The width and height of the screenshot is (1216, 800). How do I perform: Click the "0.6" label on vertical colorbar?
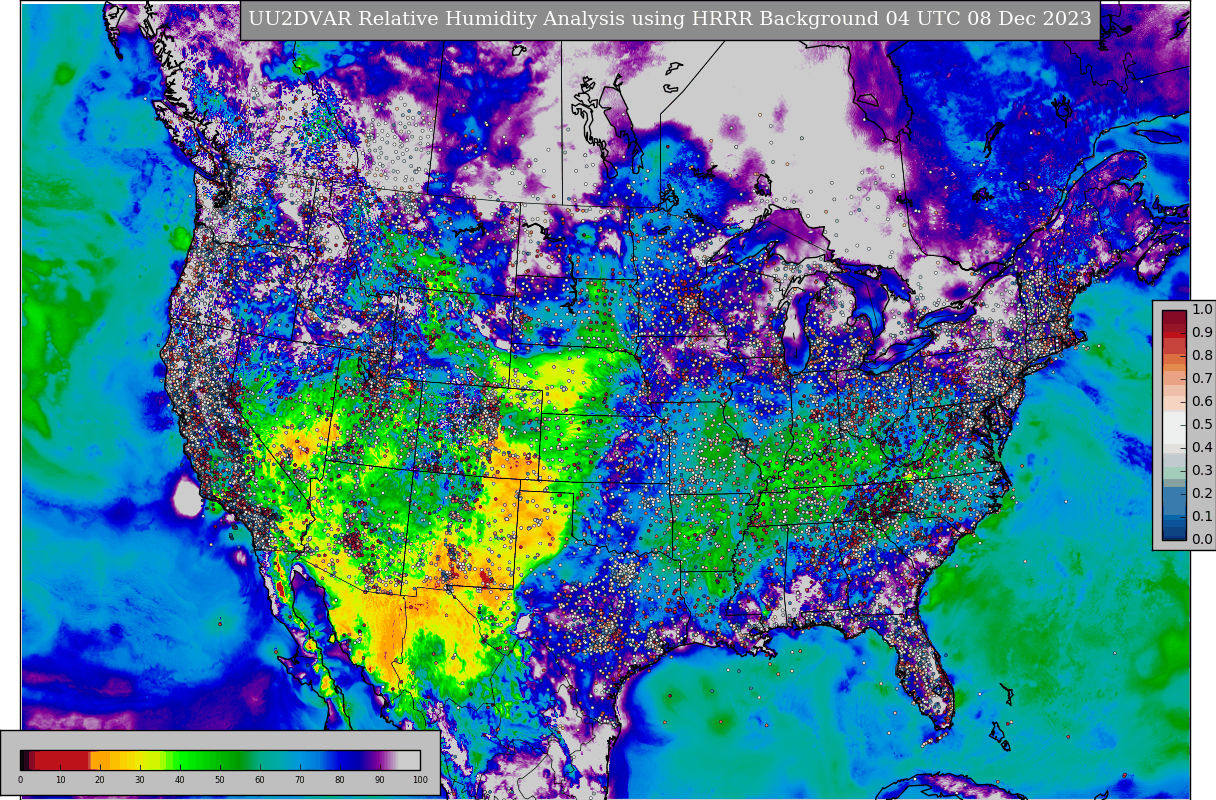1202,402
